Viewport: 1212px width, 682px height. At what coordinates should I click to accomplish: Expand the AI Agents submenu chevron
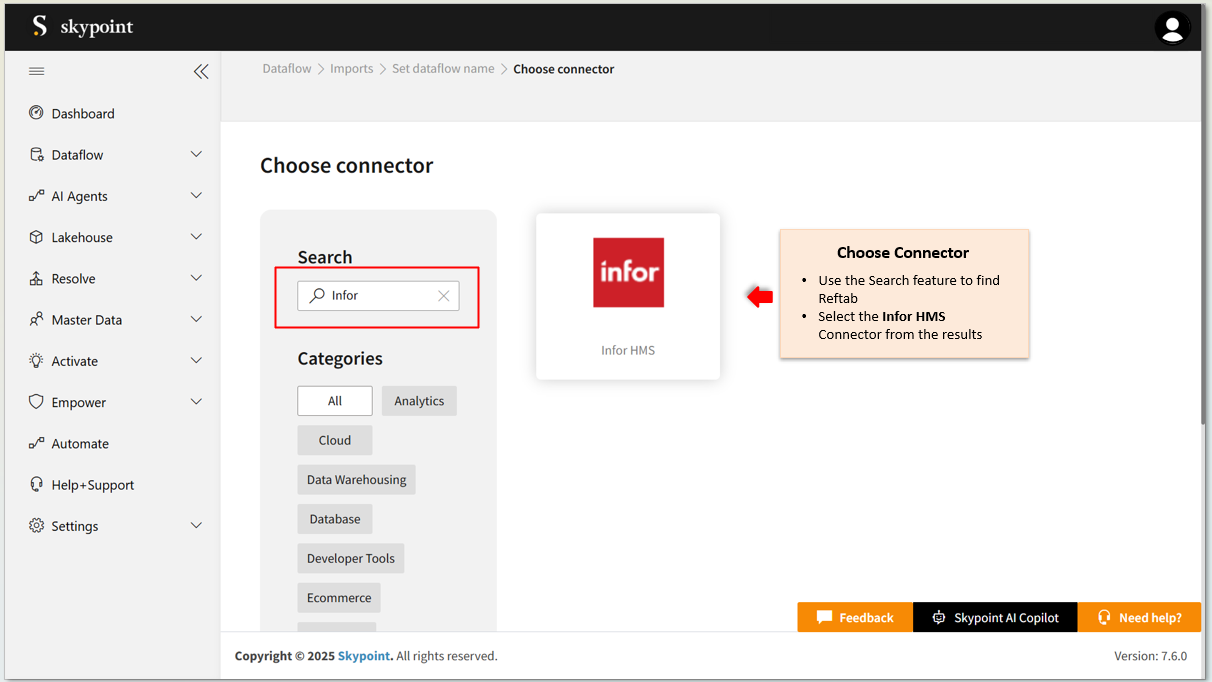(x=196, y=196)
